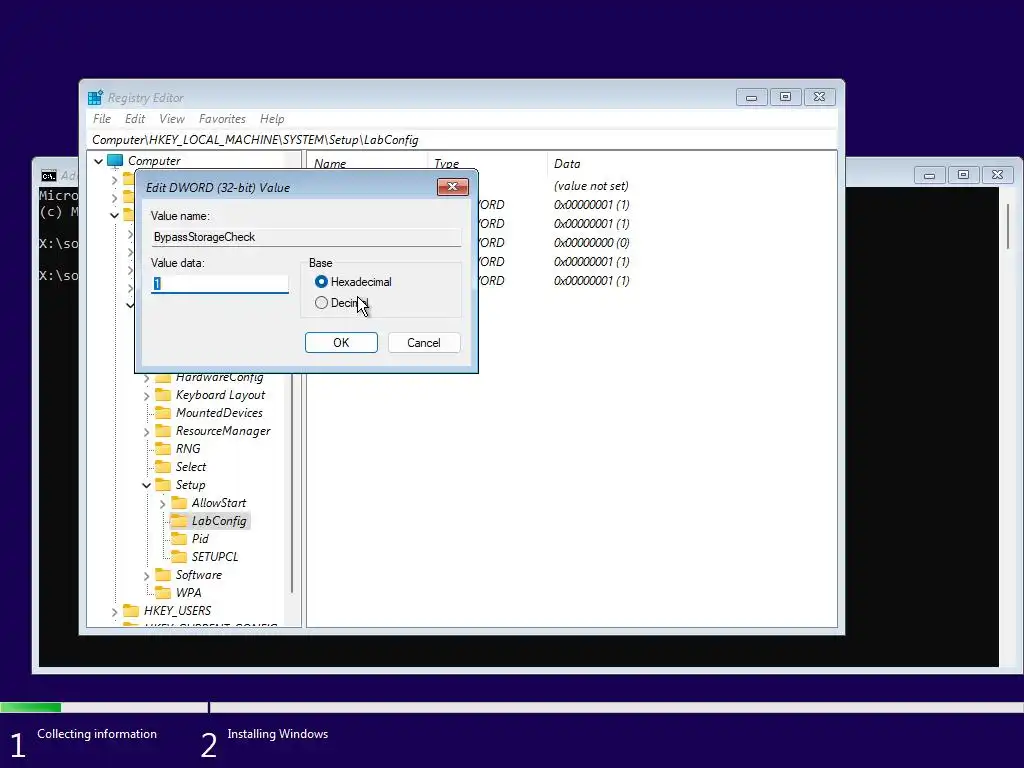Click the 'Installing Windows' setup step label
Screen dimensions: 1024x768
click(278, 734)
